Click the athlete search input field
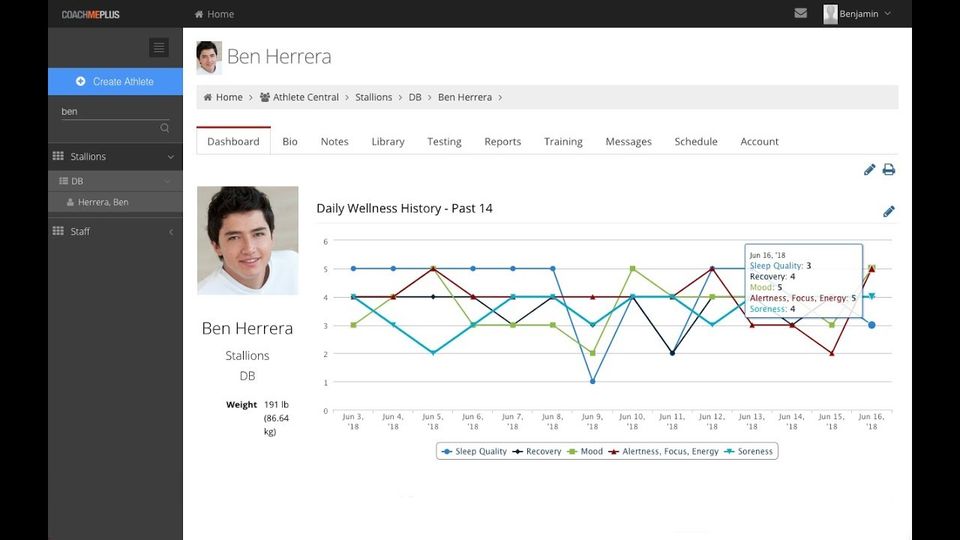960x540 pixels. pyautogui.click(x=105, y=112)
